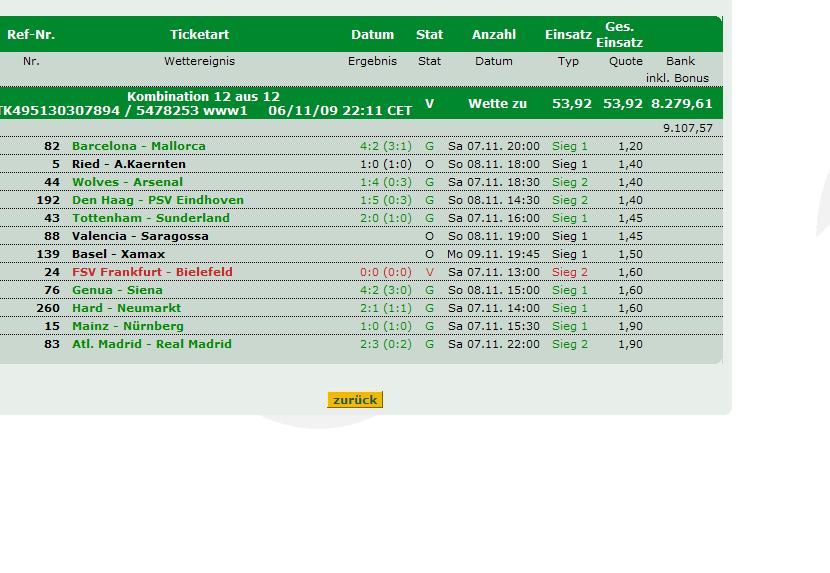
Task: Click the date Sa 07.11. 13:00
Action: pos(494,272)
